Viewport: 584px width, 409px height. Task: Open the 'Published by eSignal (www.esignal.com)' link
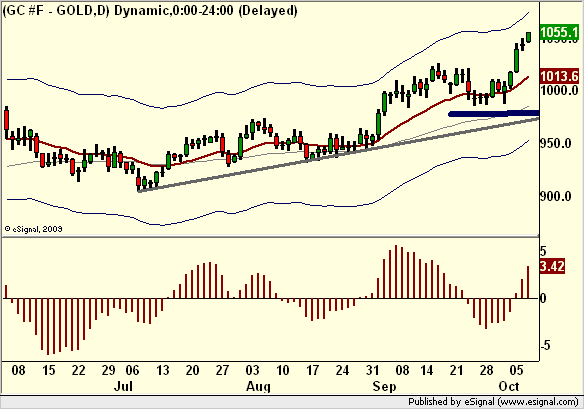tap(493, 402)
